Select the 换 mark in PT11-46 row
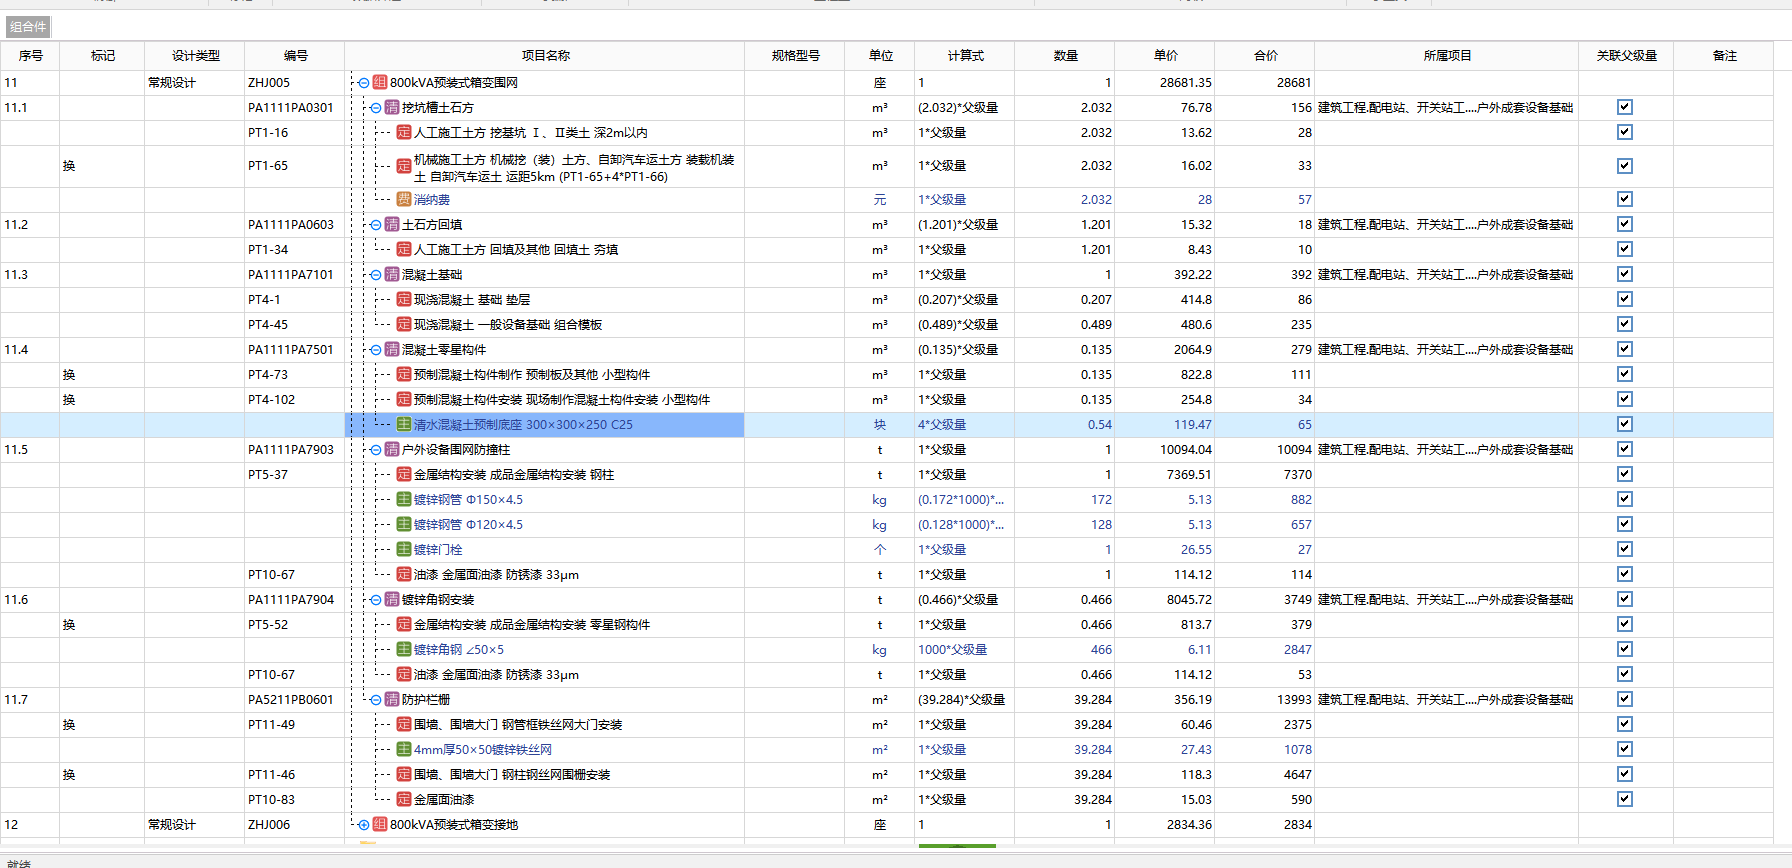The height and width of the screenshot is (868, 1792). (x=69, y=775)
